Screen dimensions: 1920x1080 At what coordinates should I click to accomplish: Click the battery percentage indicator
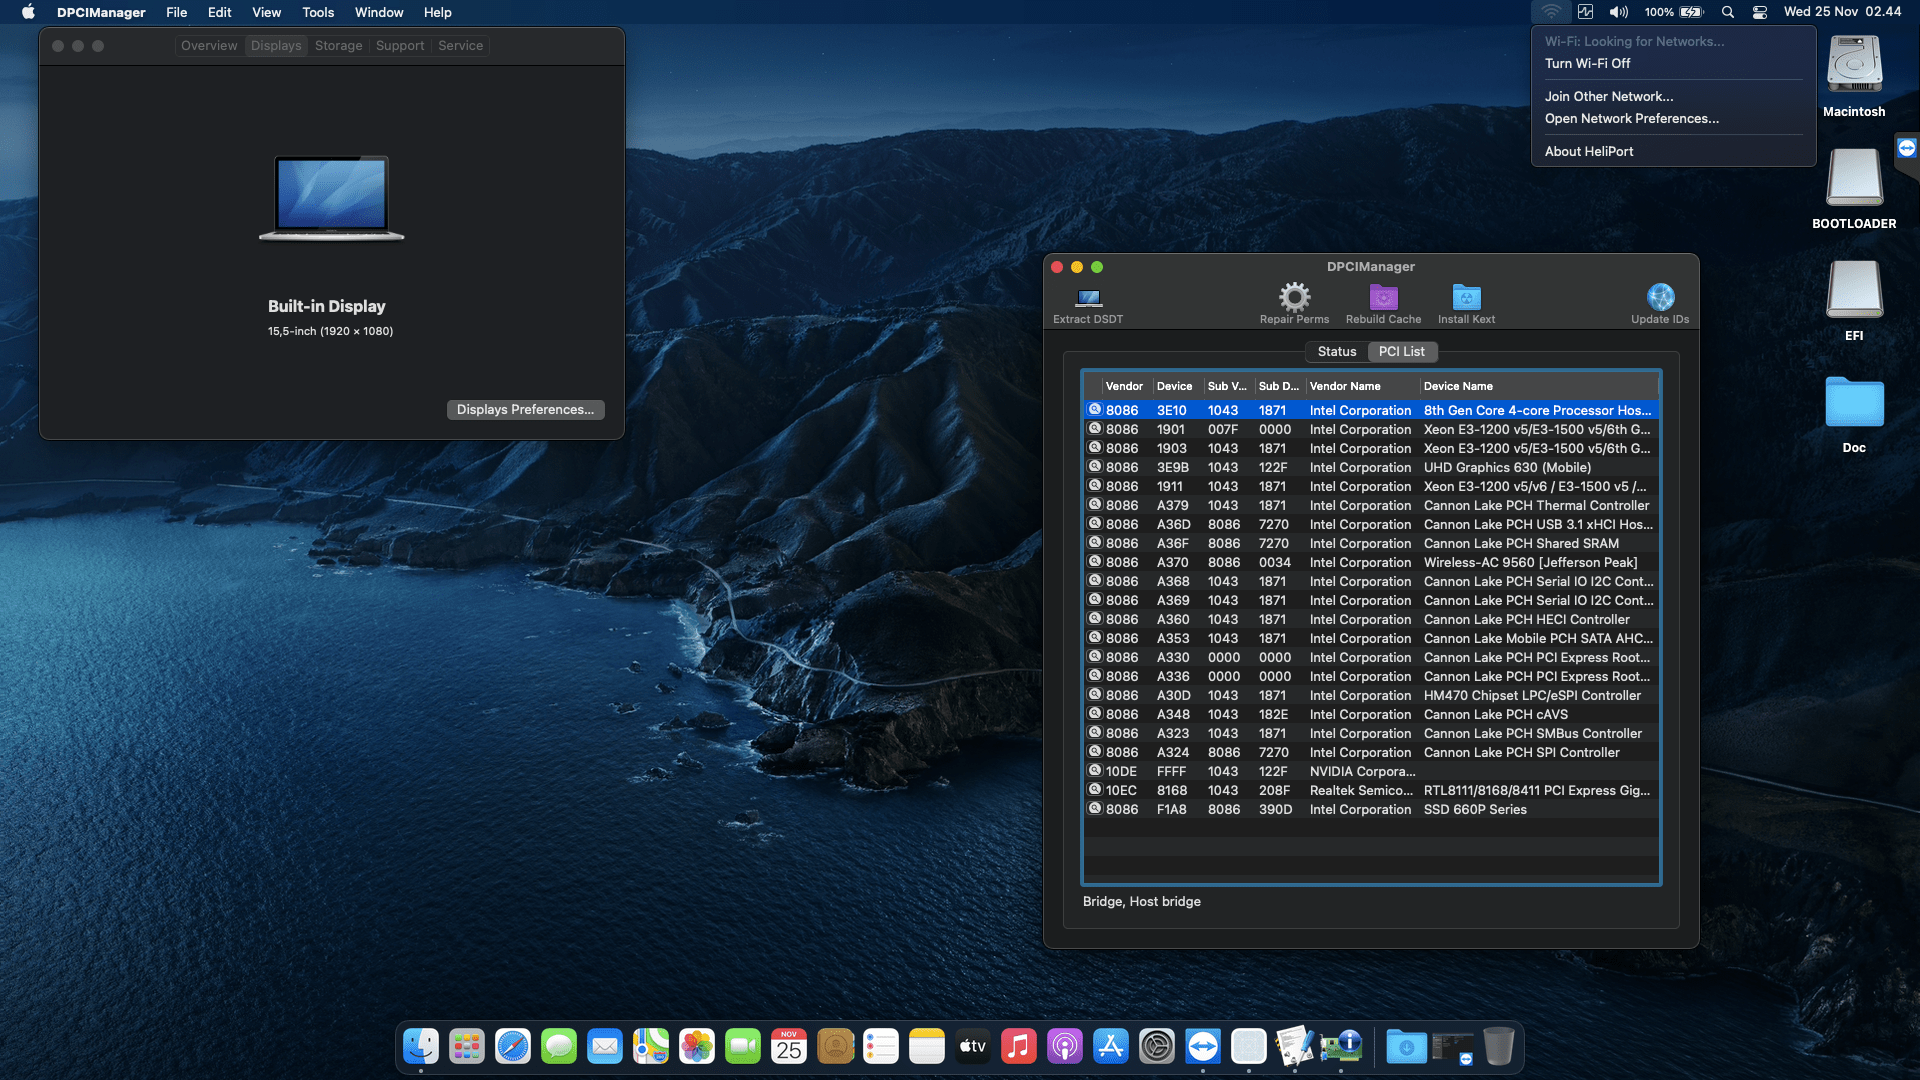[x=1659, y=12]
